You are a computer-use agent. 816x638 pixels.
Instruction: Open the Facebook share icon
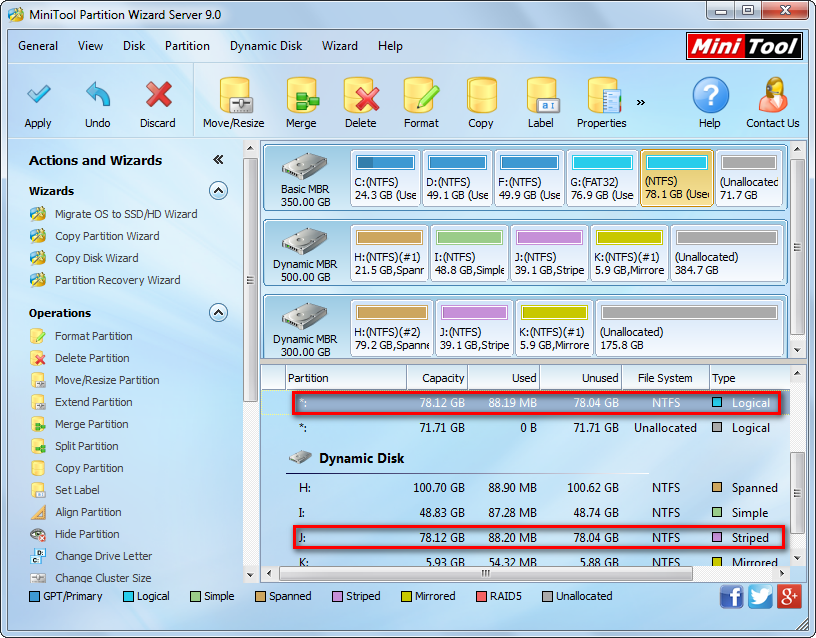tap(732, 596)
